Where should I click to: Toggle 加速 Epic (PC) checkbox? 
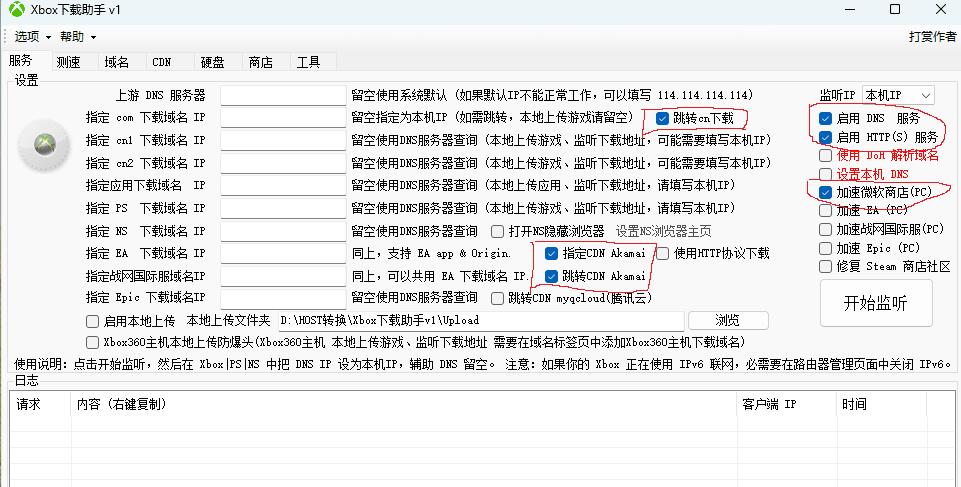(826, 248)
